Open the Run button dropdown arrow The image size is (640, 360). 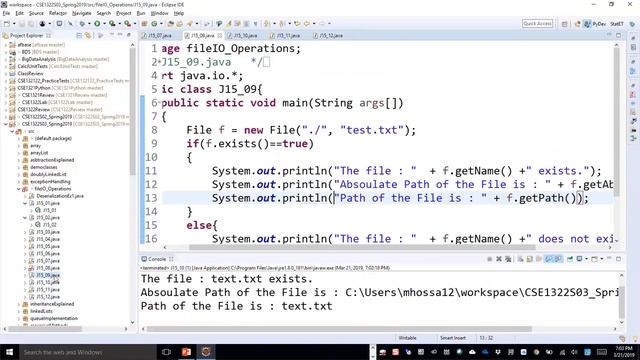(x=104, y=24)
